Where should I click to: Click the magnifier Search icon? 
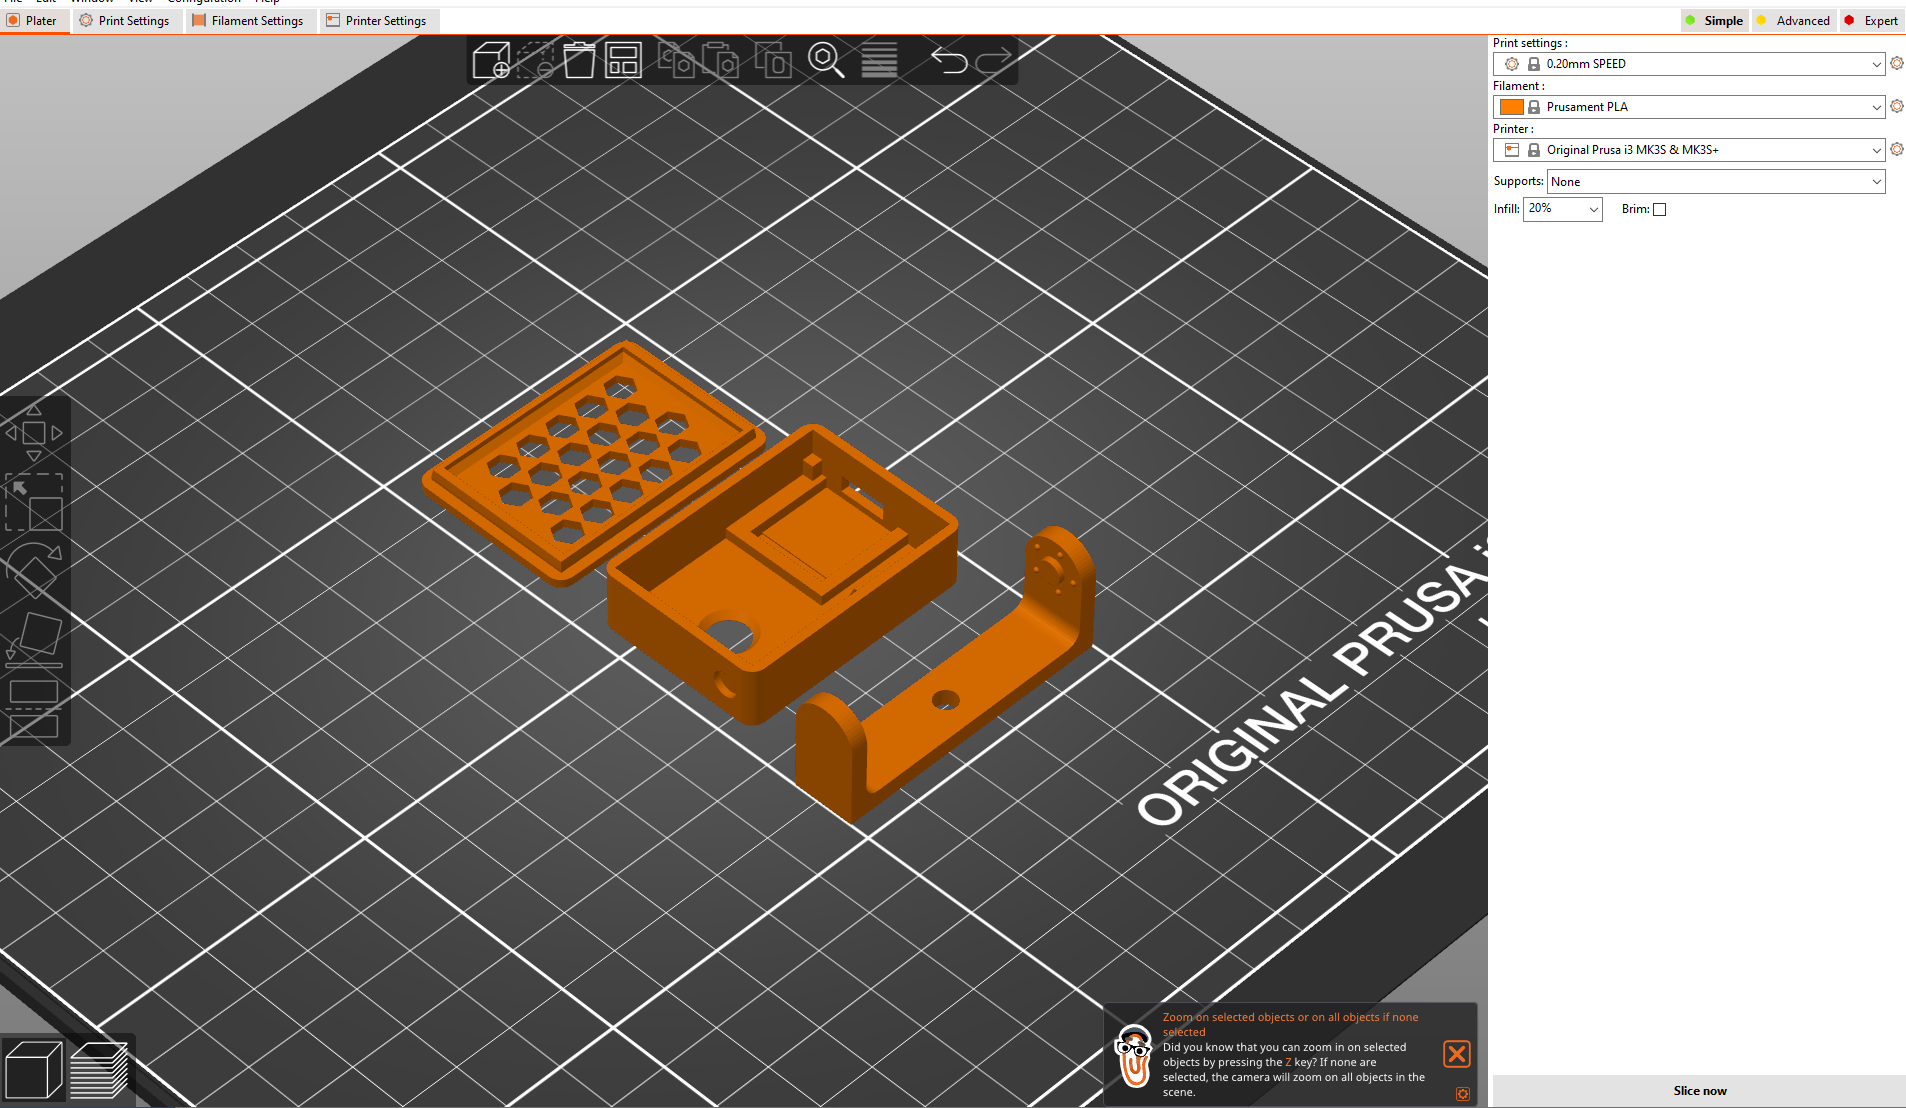pos(826,60)
